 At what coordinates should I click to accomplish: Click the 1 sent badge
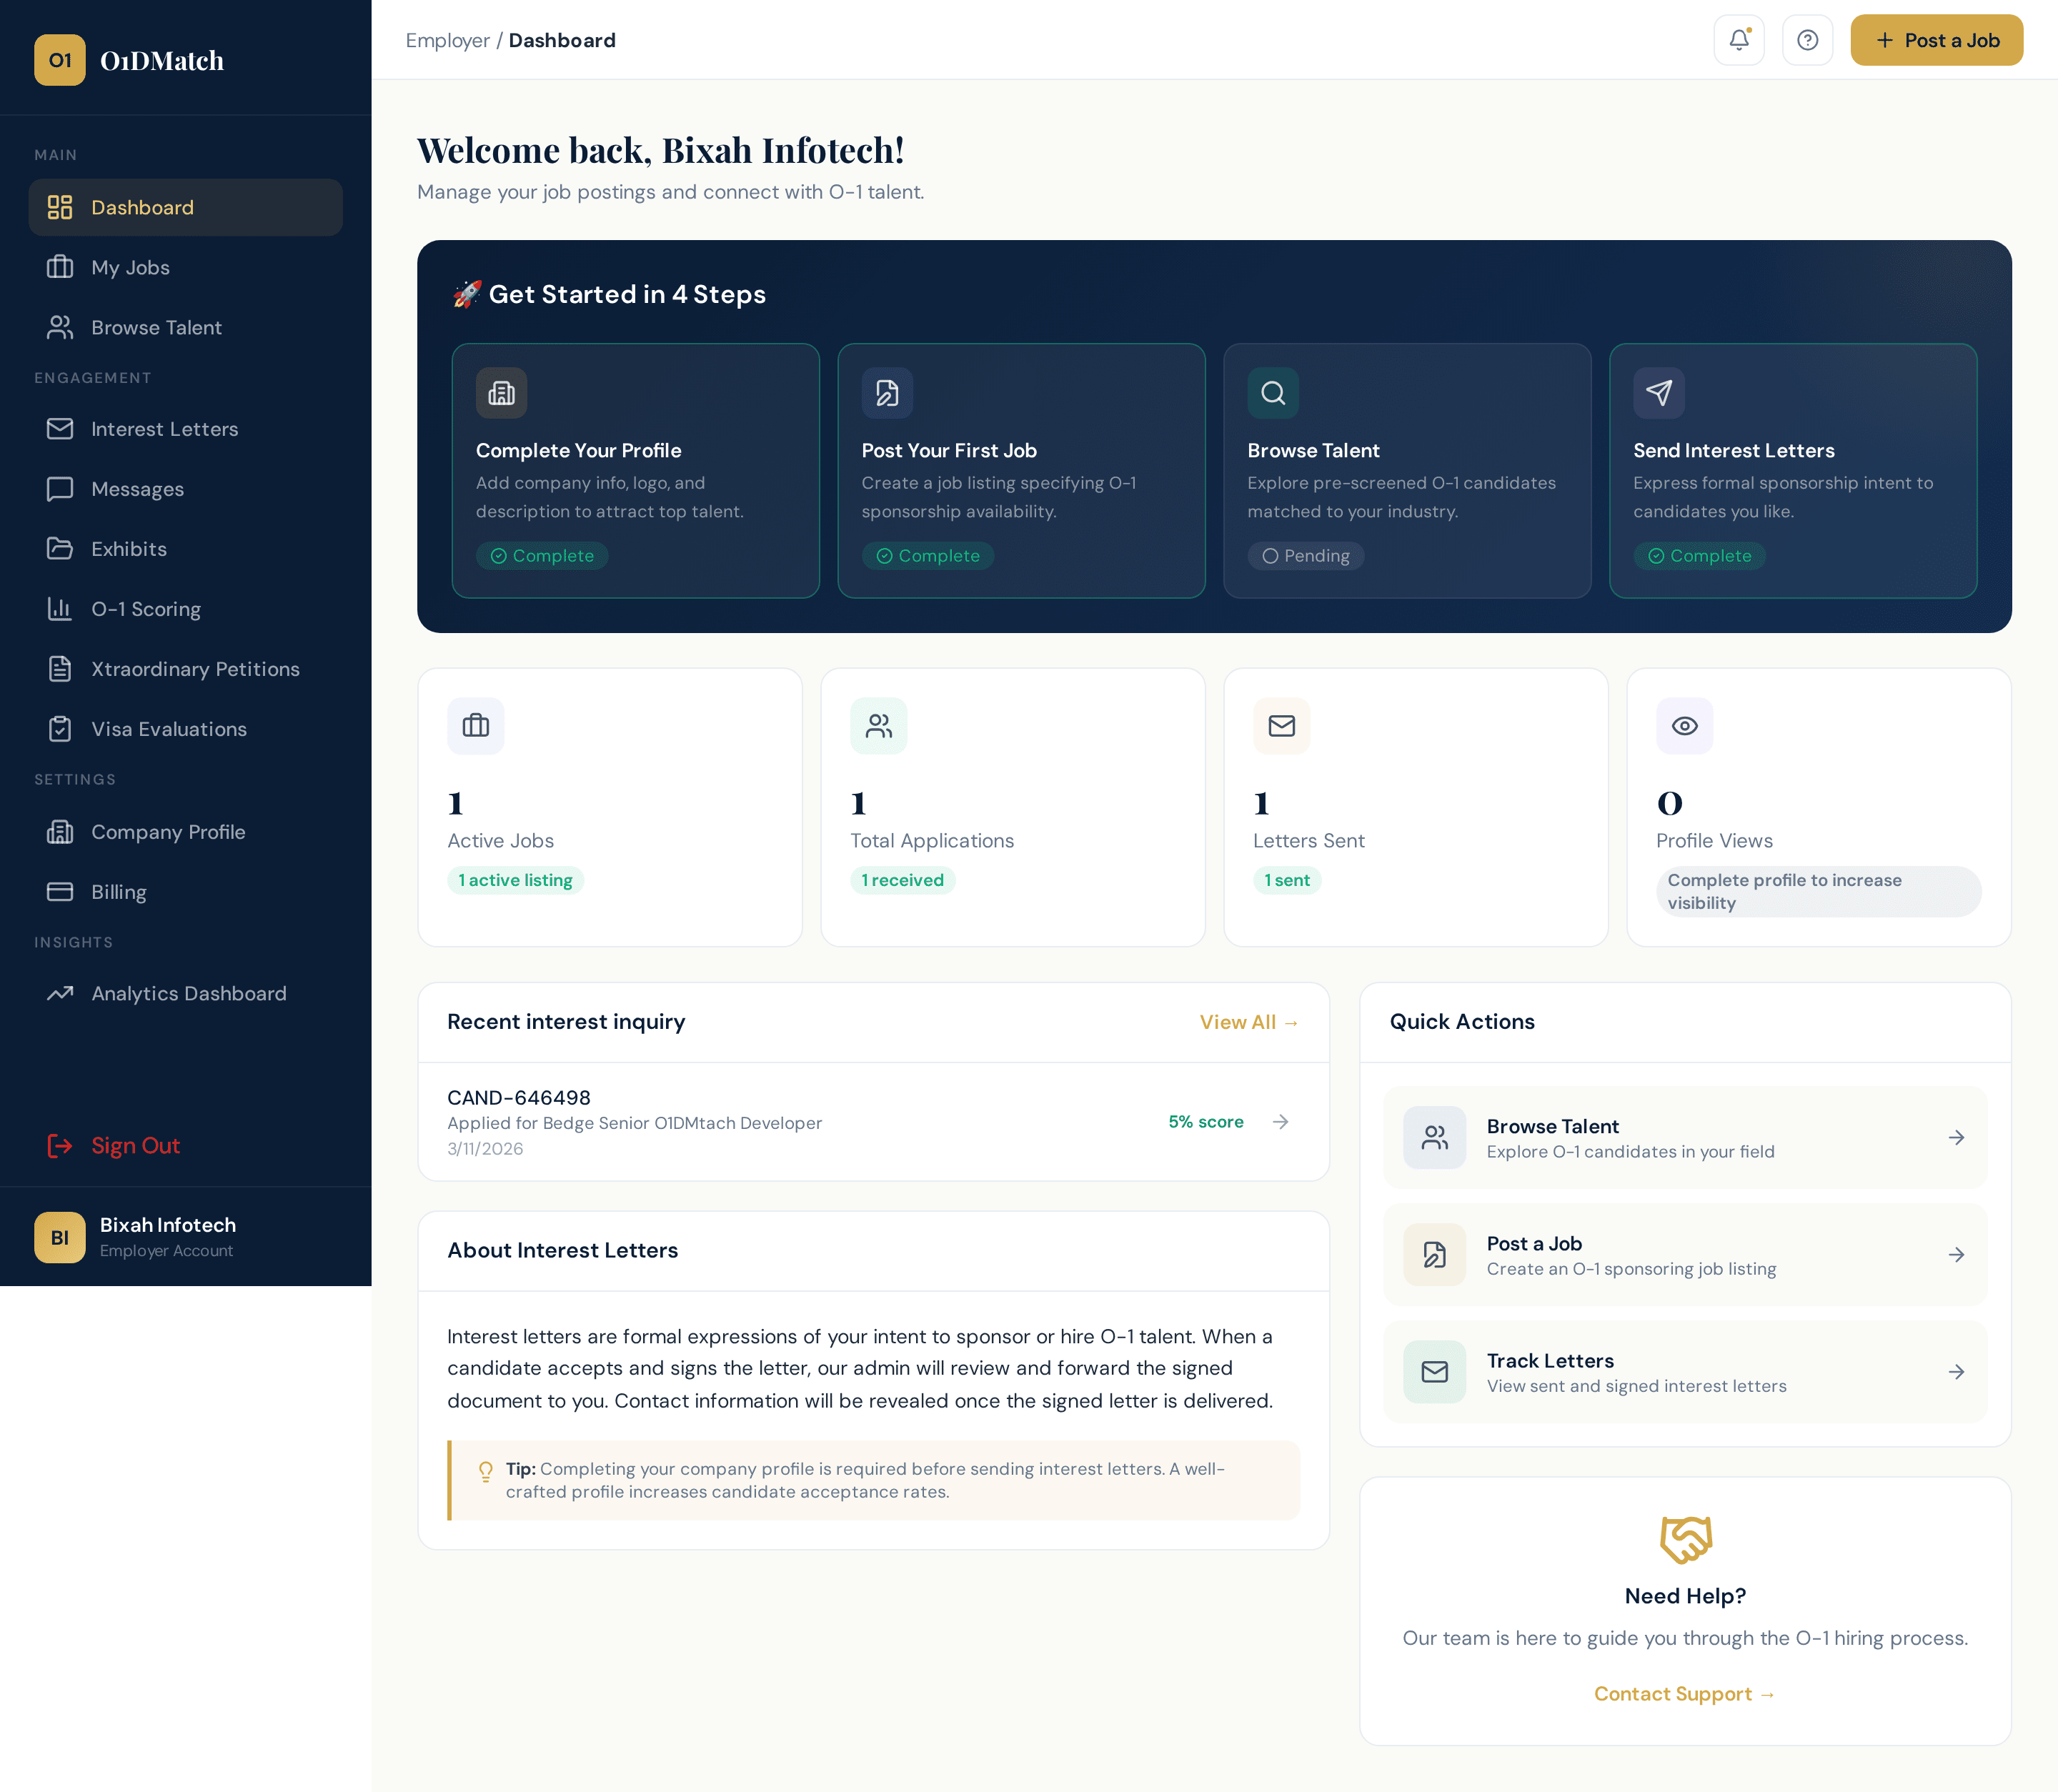1287,880
